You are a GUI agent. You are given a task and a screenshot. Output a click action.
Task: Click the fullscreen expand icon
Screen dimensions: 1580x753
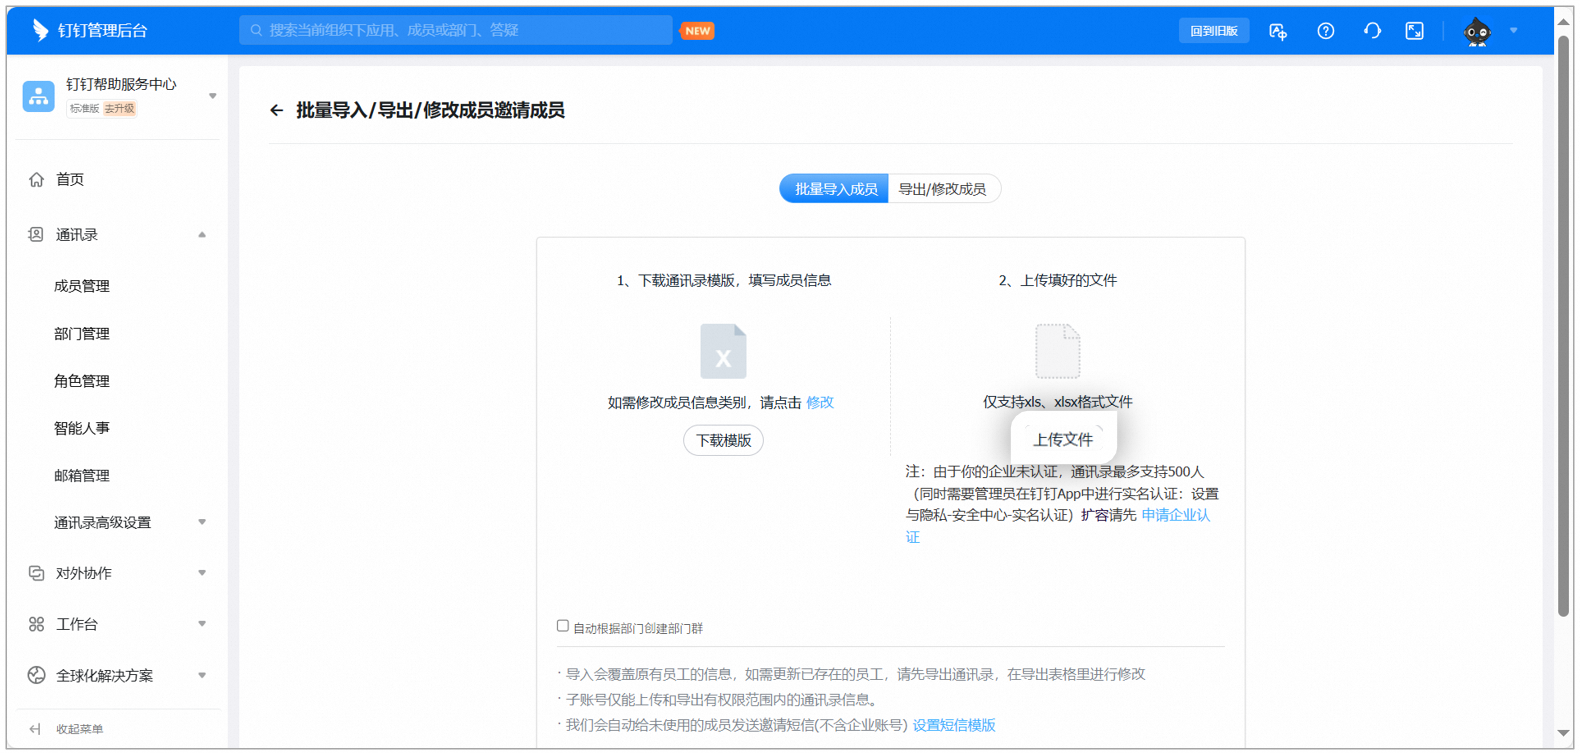[x=1414, y=31]
